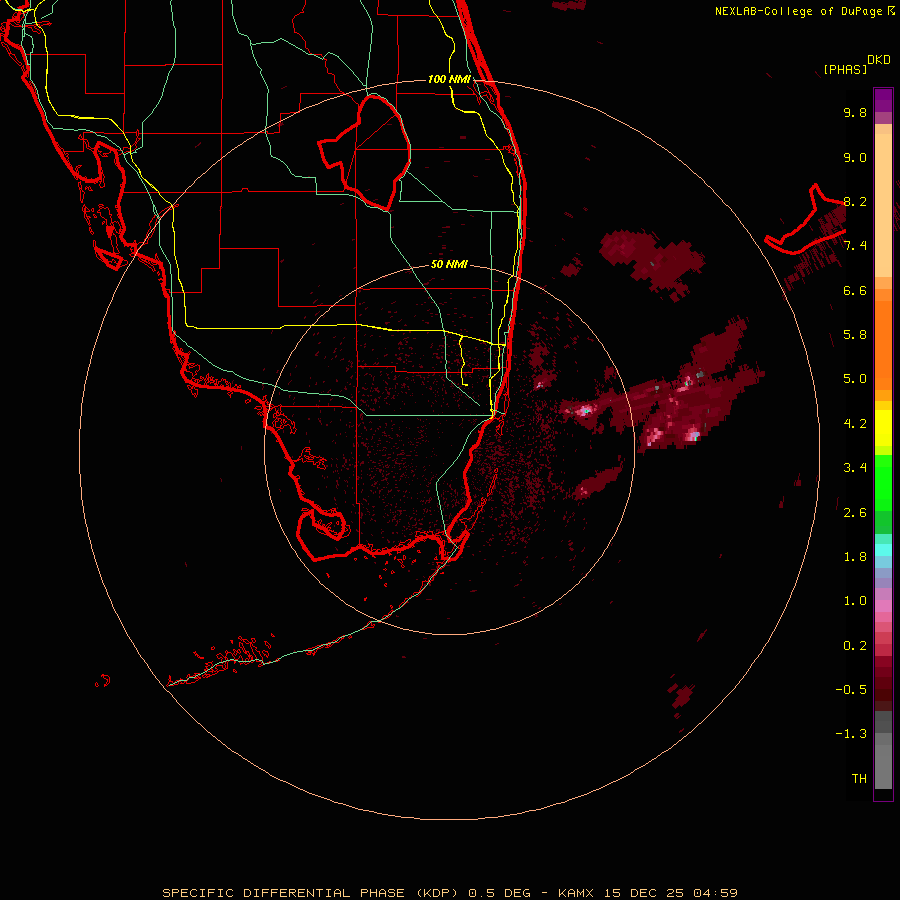Screen dimensions: 900x900
Task: Pick the bright green segment of the color bar
Action: [883, 482]
